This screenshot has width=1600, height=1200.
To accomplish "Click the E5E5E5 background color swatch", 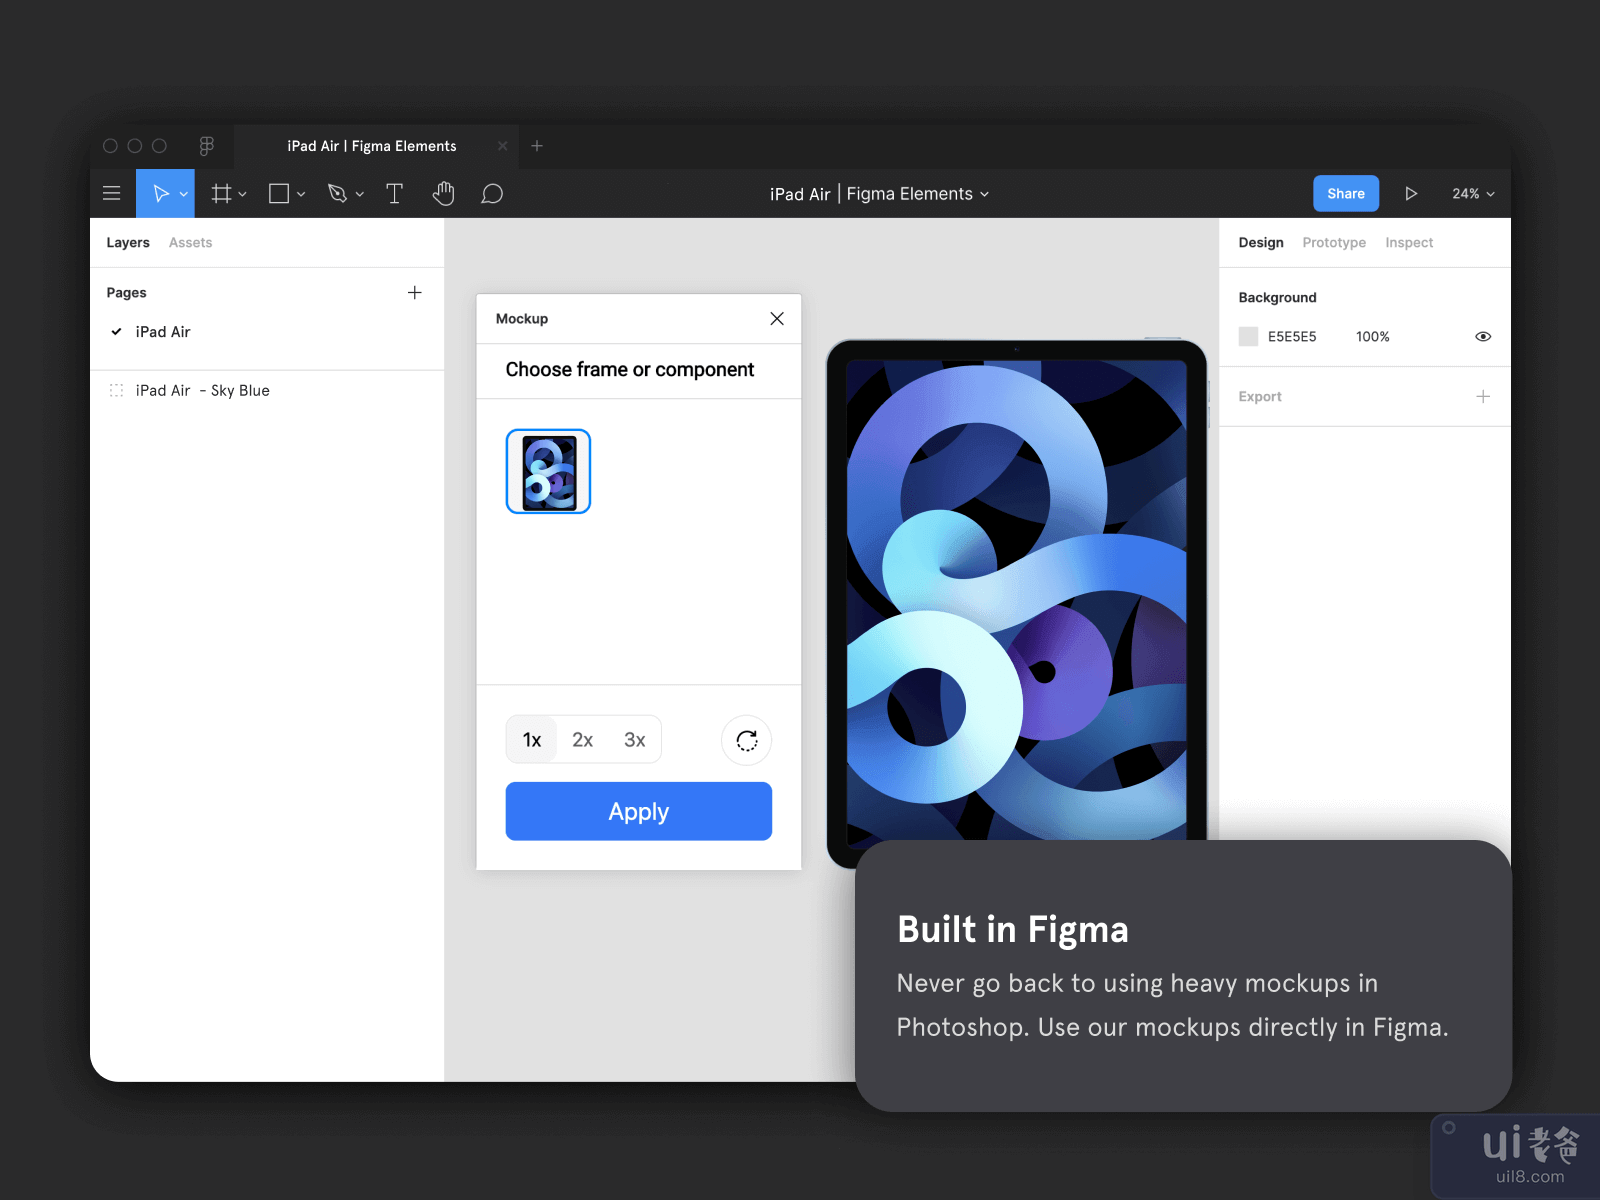I will click(x=1248, y=337).
